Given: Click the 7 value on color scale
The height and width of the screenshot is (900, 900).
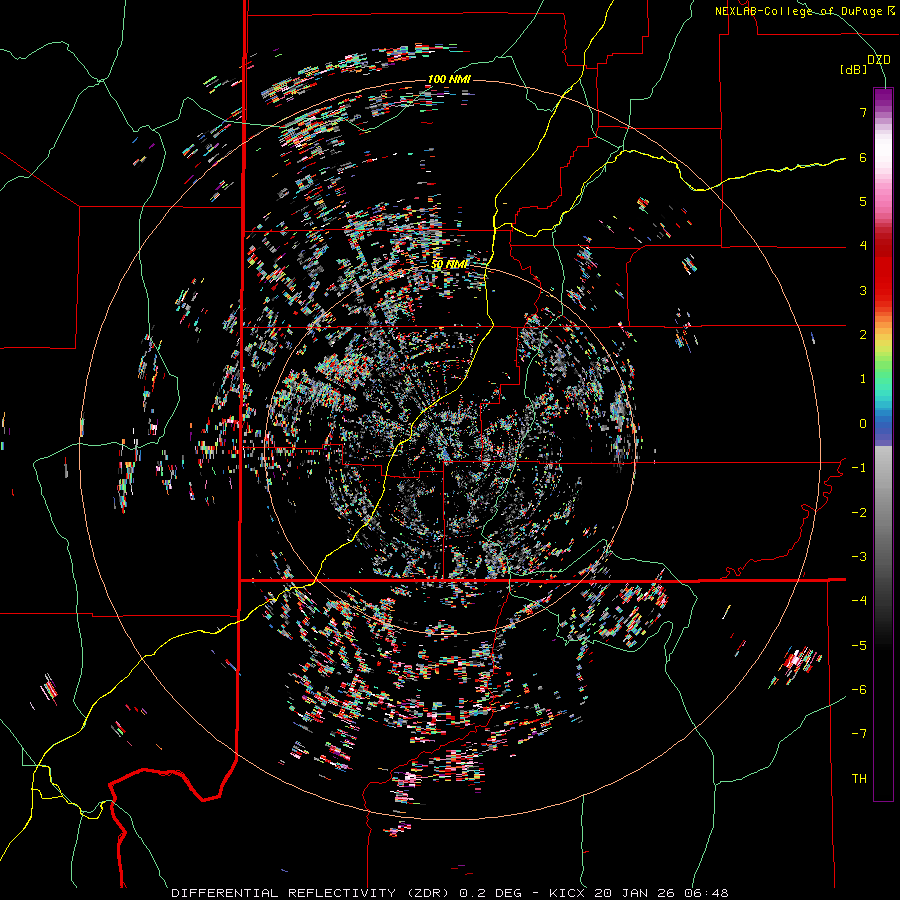Looking at the screenshot, I should click(x=863, y=112).
